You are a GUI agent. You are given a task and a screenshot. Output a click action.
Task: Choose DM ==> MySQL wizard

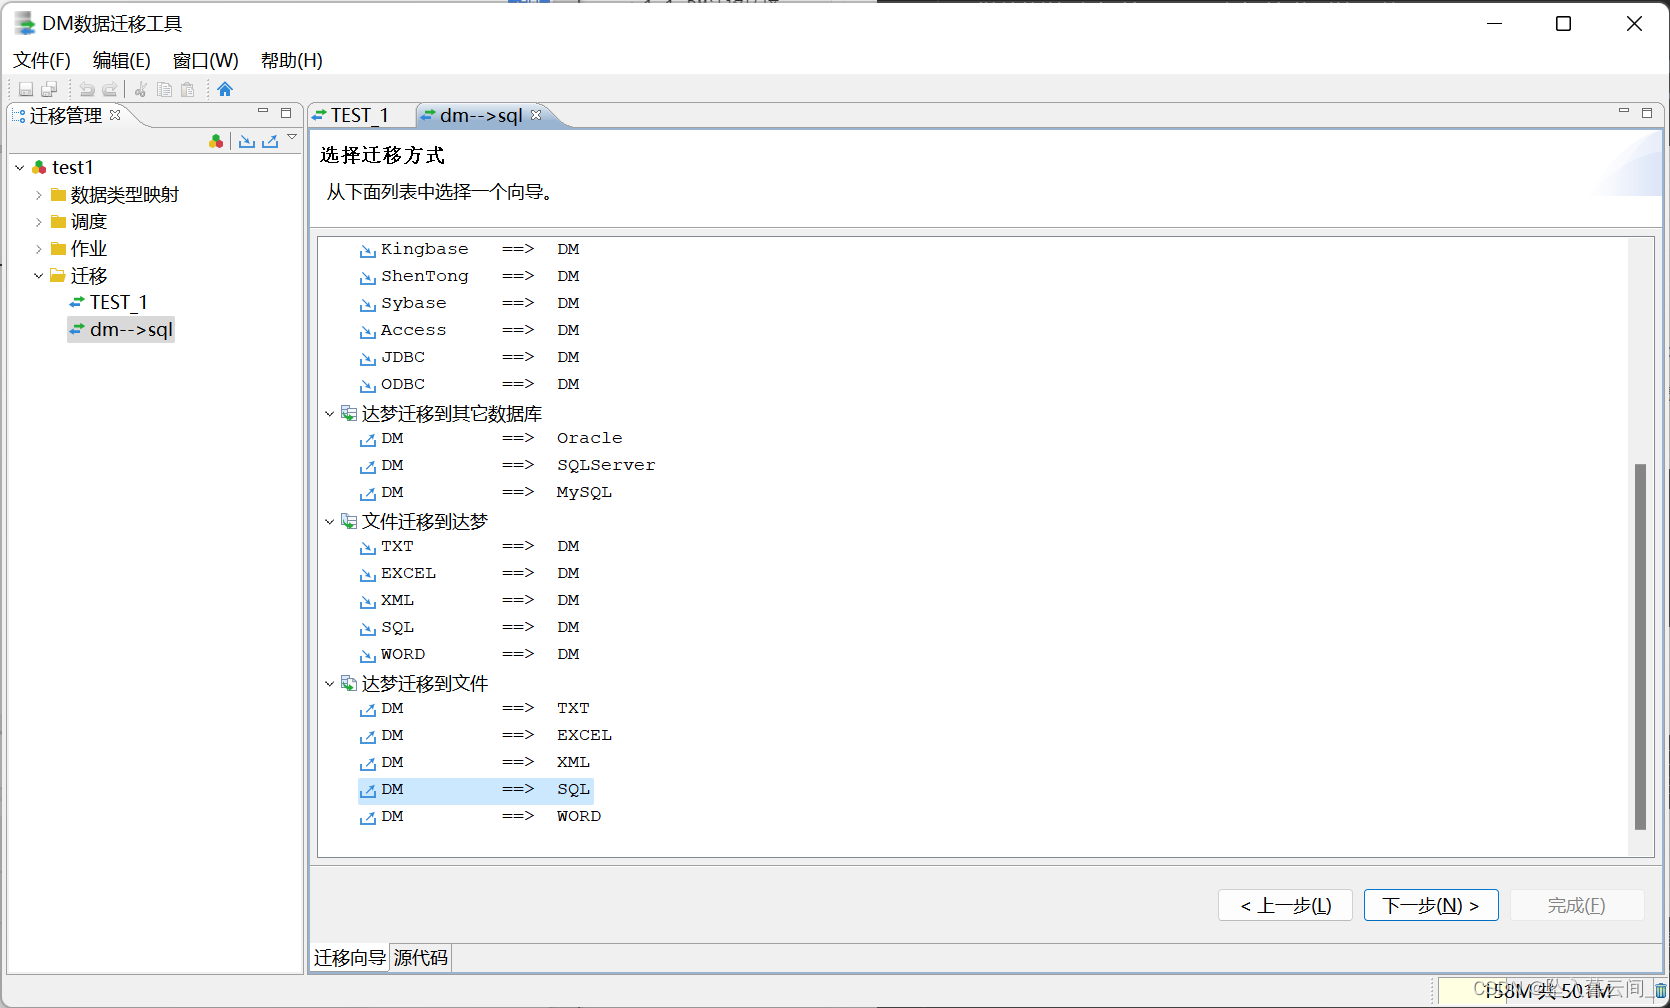point(486,492)
